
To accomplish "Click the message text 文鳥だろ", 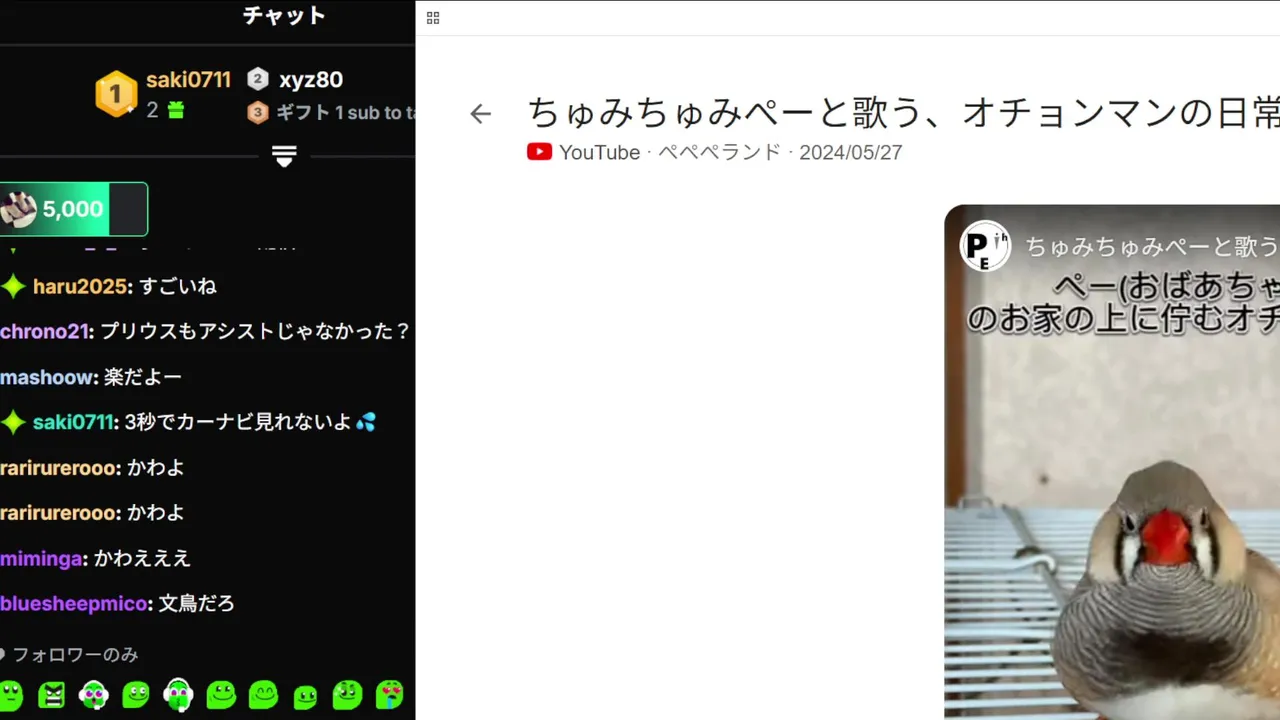I will (196, 604).
